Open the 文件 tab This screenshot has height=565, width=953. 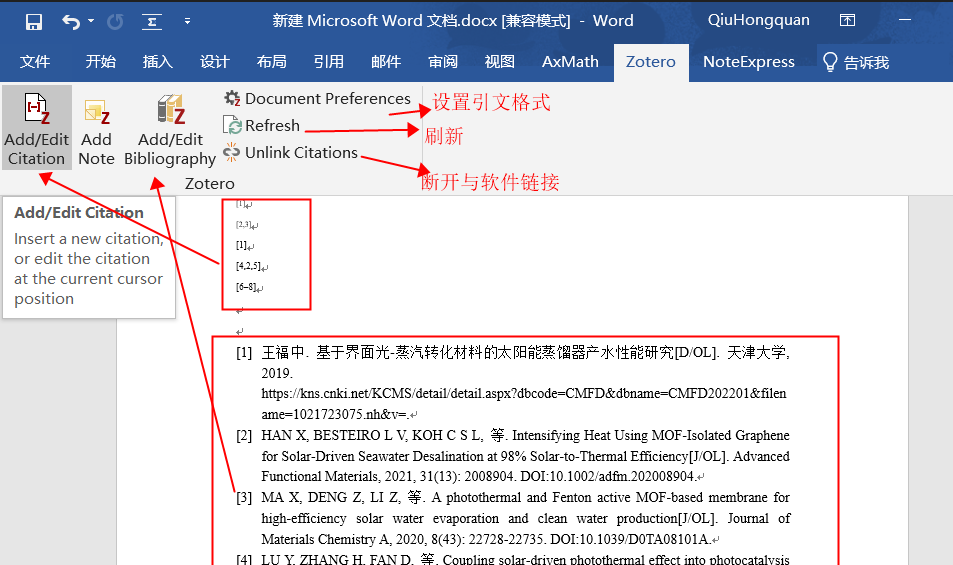pos(35,62)
